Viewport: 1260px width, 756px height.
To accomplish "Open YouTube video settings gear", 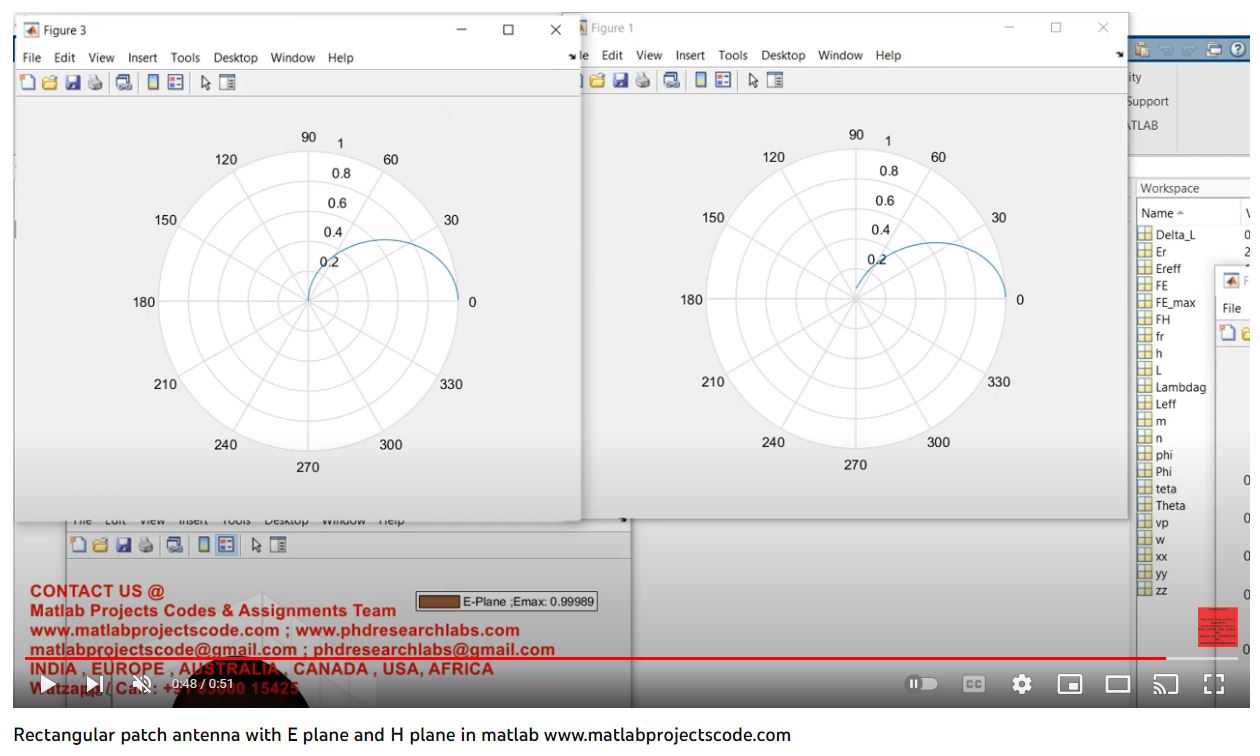I will pyautogui.click(x=1021, y=684).
